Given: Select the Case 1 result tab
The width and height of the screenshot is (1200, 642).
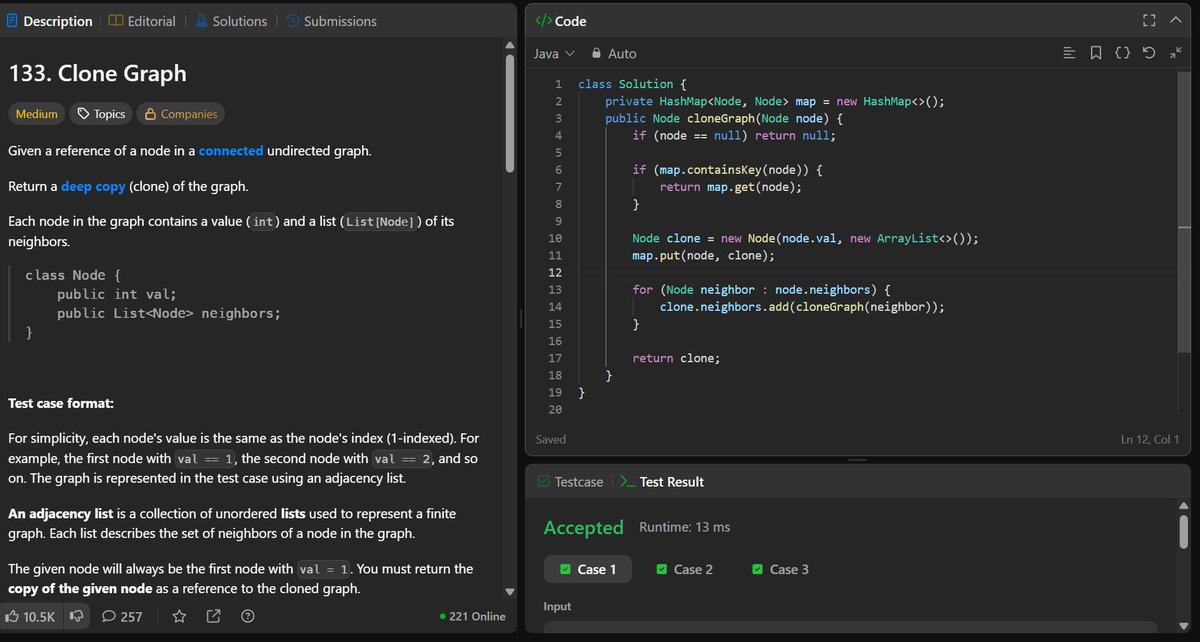Looking at the screenshot, I should coord(588,569).
